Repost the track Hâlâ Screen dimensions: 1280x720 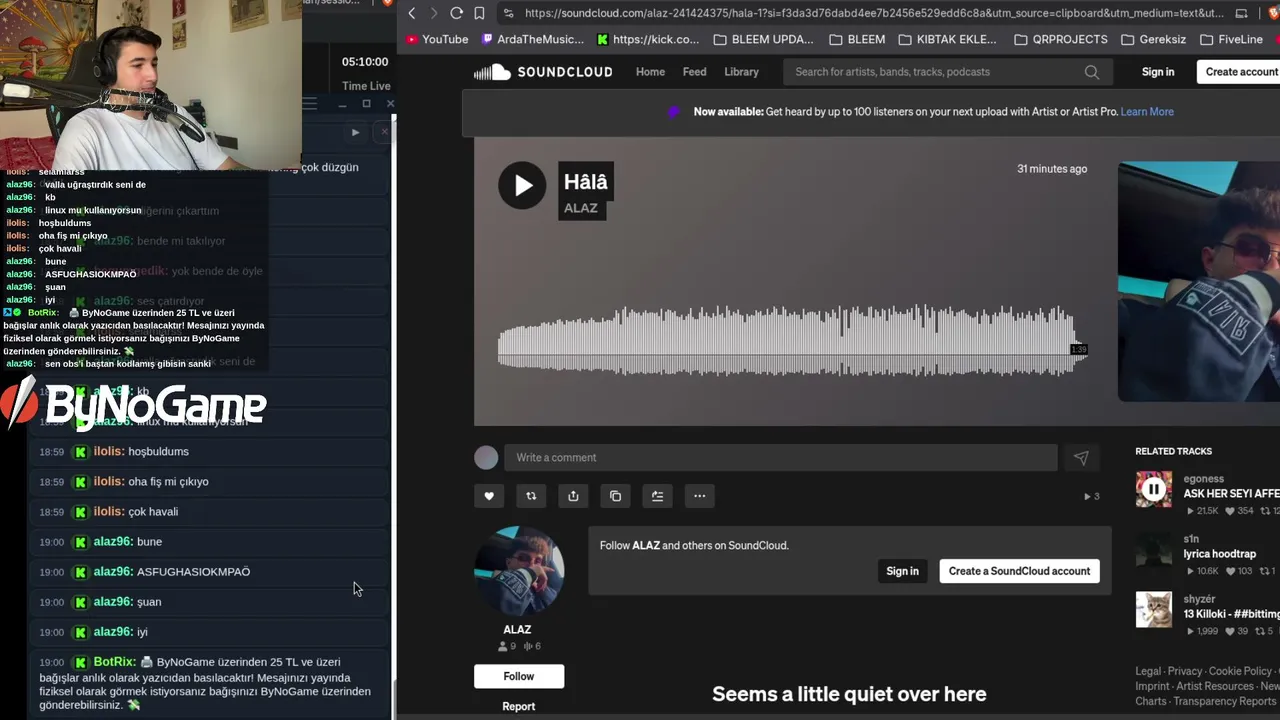coord(531,496)
